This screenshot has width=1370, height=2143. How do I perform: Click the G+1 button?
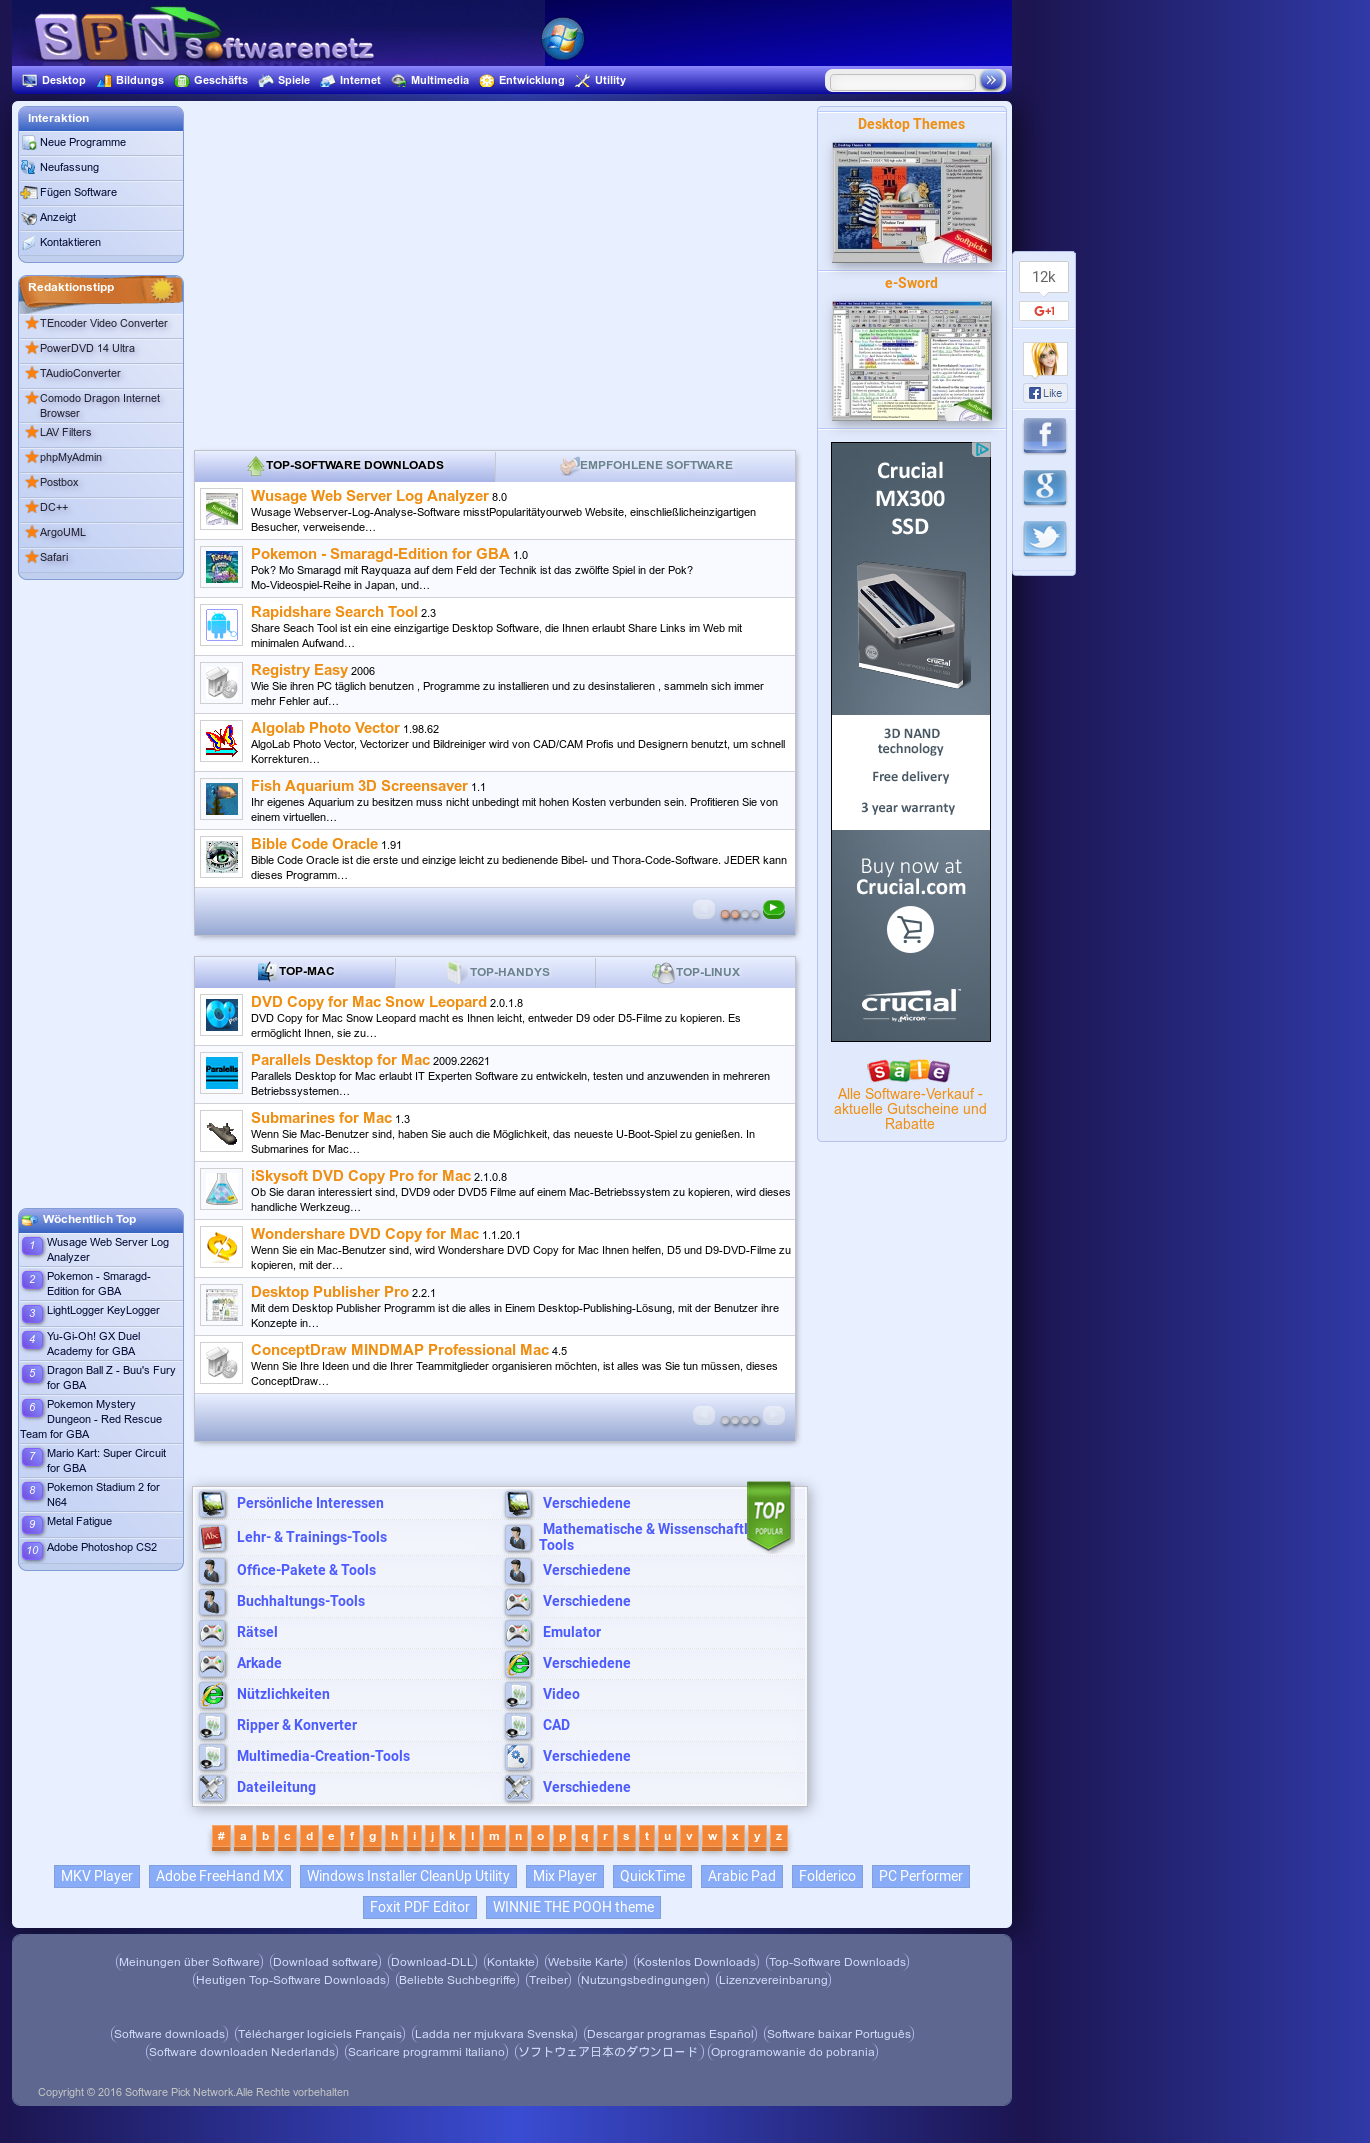(x=1044, y=311)
